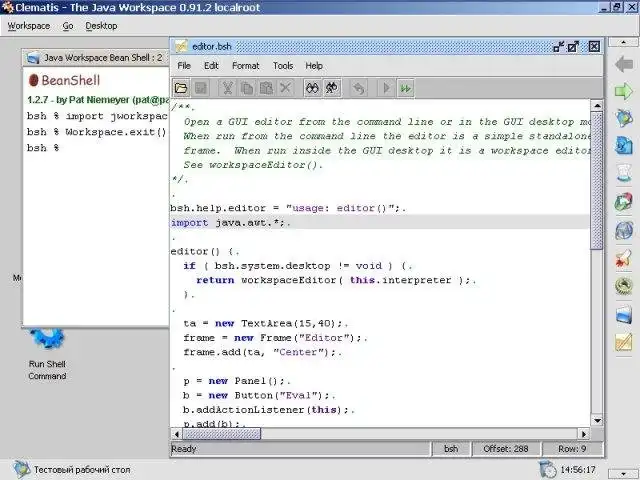Open the Tools menu

click(283, 66)
